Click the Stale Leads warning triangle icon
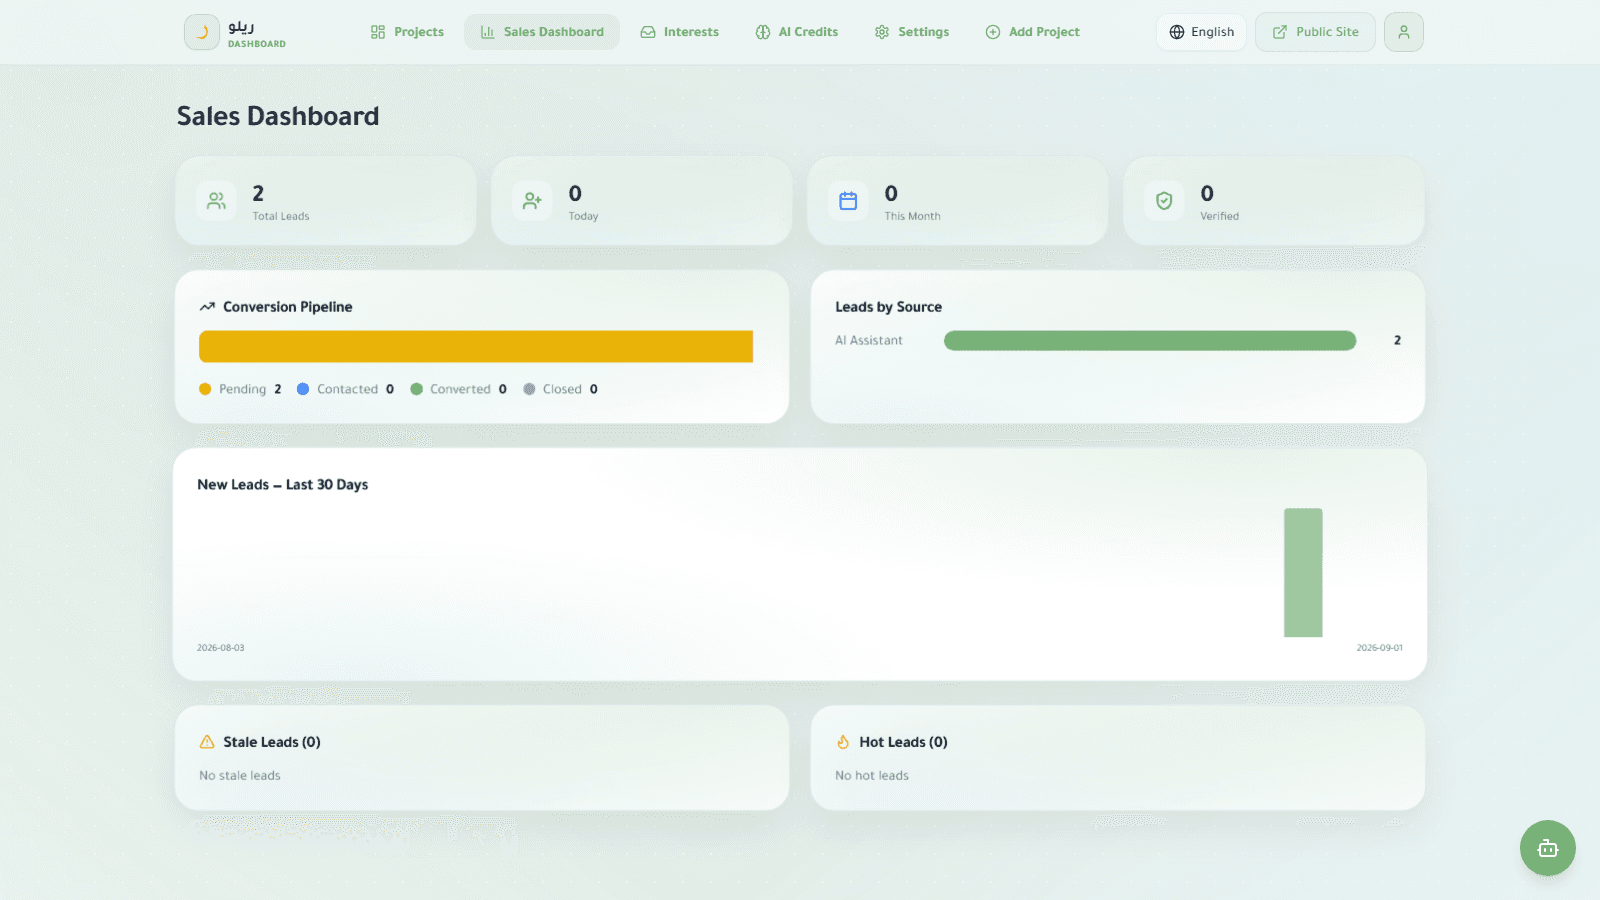Image resolution: width=1600 pixels, height=900 pixels. pos(207,742)
